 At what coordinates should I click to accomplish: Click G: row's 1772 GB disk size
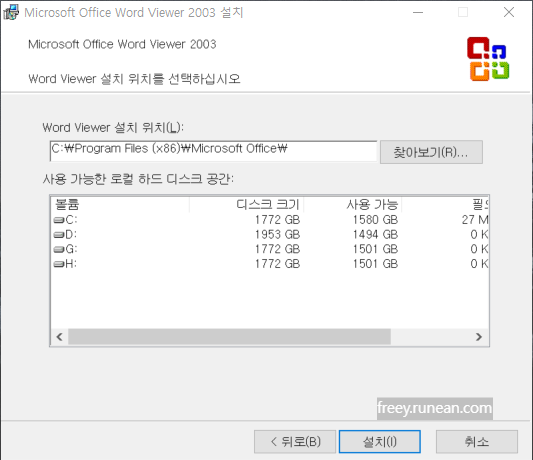tap(277, 249)
